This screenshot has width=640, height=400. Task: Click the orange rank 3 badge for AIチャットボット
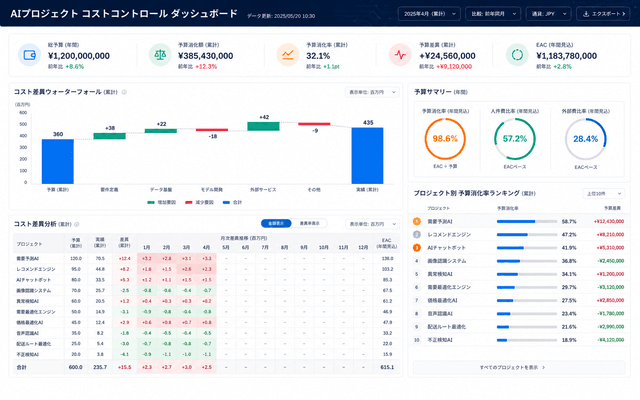tap(417, 247)
